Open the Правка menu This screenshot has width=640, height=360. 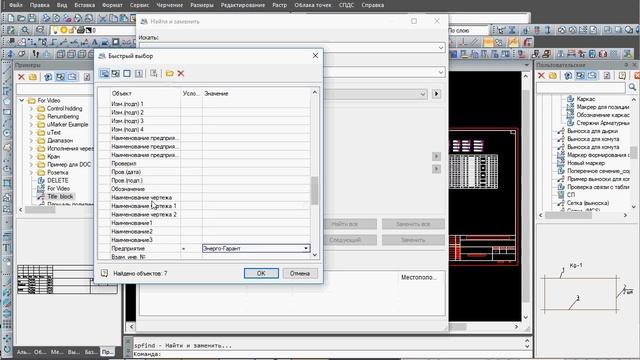(40, 5)
